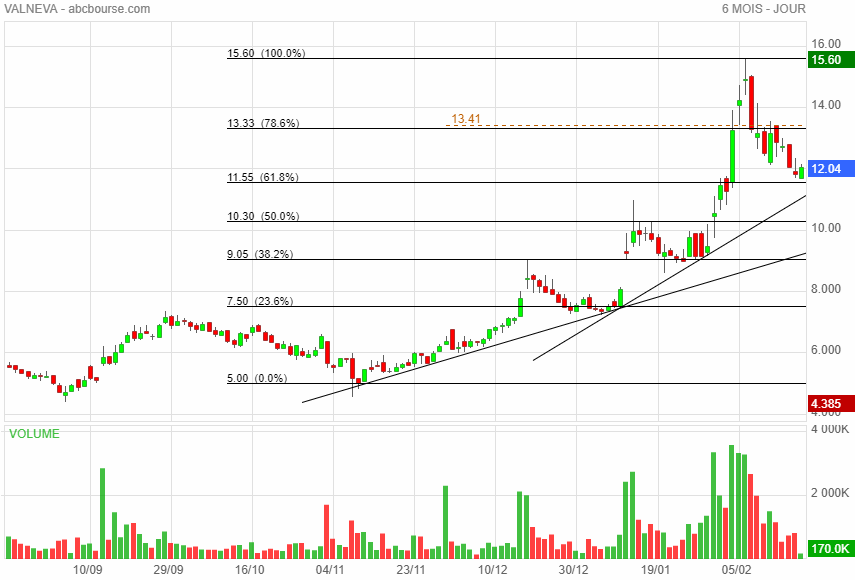Click the 2 000K volume axis value
The width and height of the screenshot is (855, 580).
point(829,493)
